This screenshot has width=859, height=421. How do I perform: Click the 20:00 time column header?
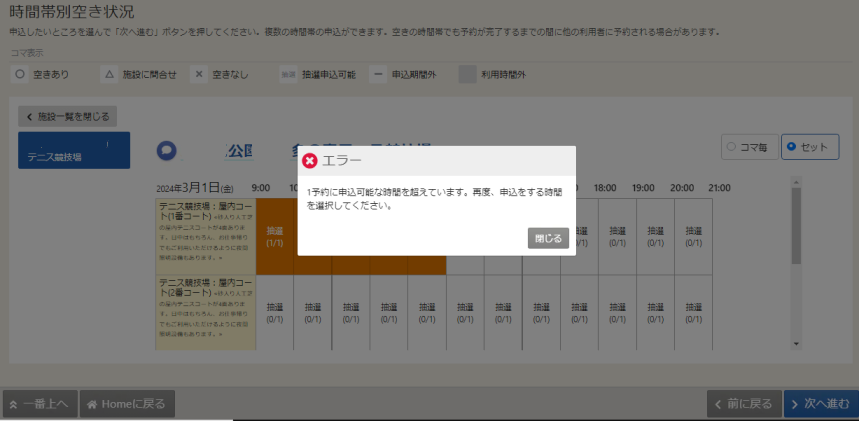(682, 188)
